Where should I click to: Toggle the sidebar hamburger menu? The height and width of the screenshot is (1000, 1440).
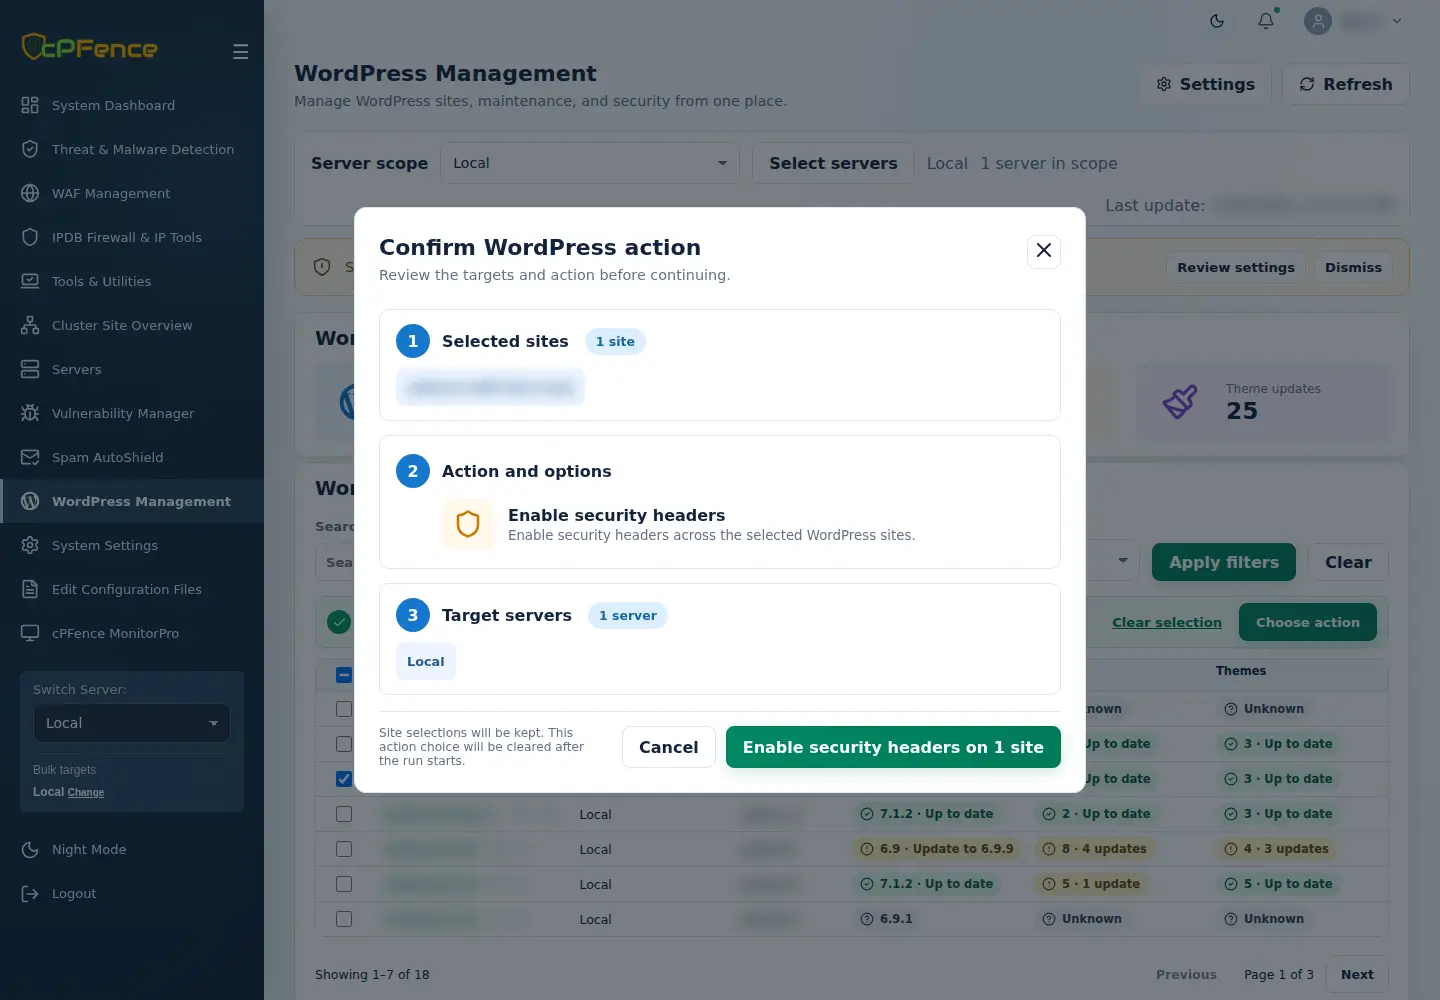(240, 52)
